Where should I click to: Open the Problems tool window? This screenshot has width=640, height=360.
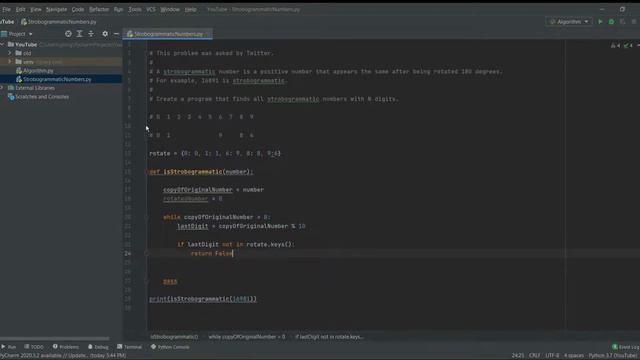point(66,347)
